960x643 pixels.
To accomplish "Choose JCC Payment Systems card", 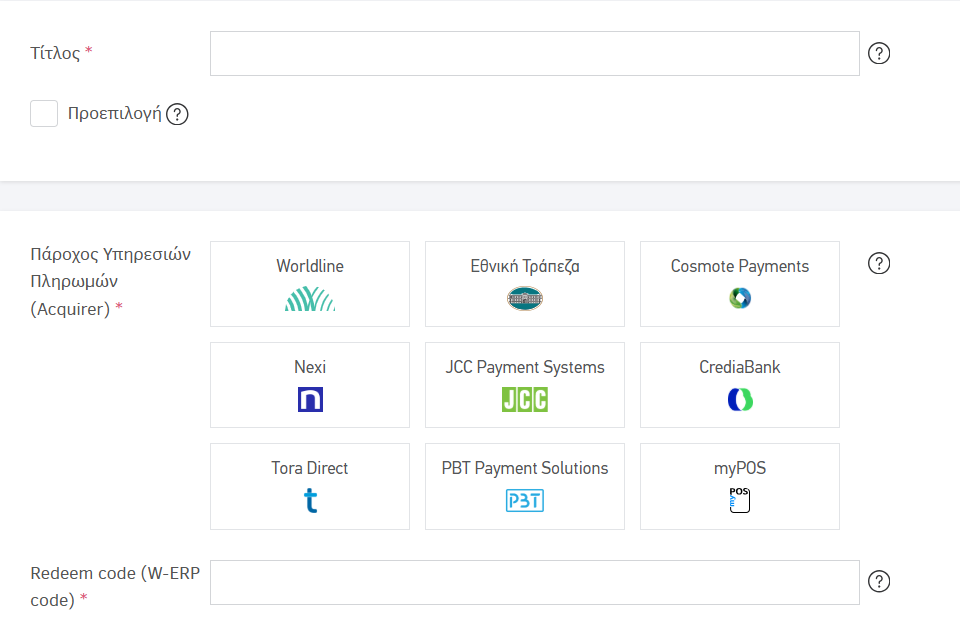I will tap(525, 385).
